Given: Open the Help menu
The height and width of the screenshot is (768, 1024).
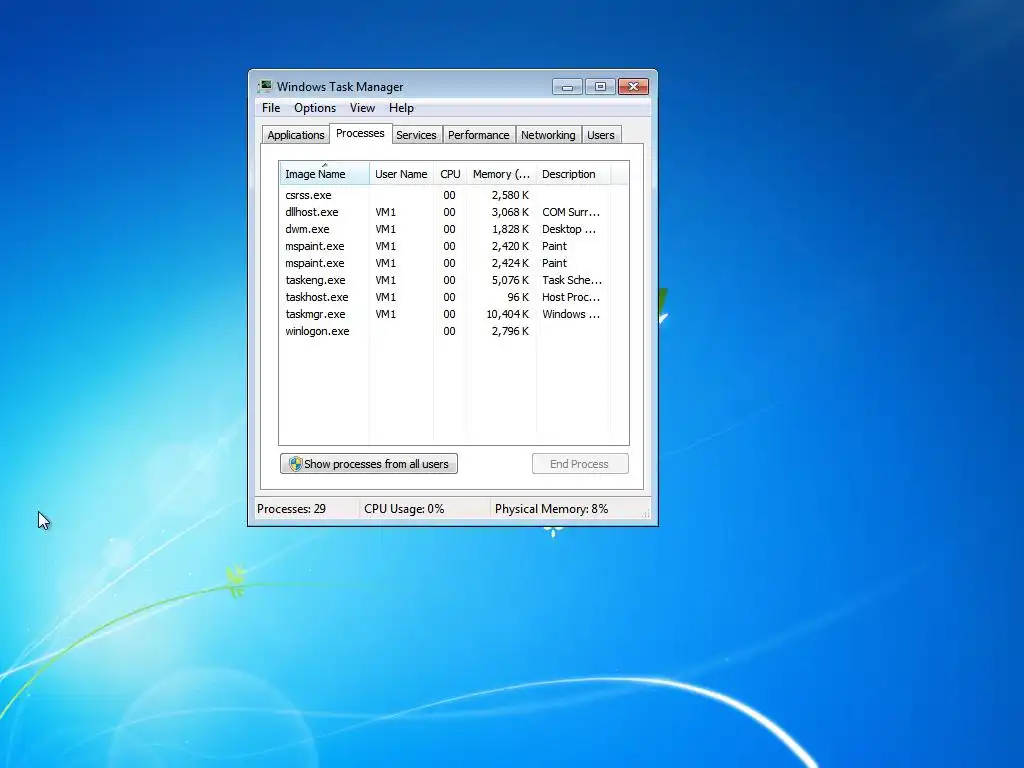Looking at the screenshot, I should (401, 108).
